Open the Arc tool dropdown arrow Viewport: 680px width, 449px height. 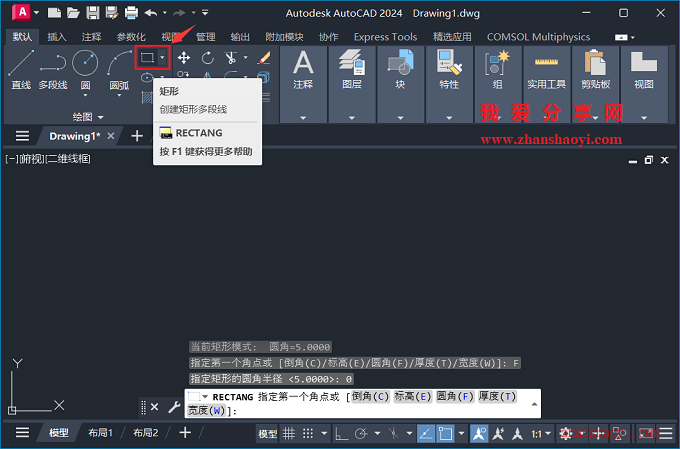click(x=119, y=95)
